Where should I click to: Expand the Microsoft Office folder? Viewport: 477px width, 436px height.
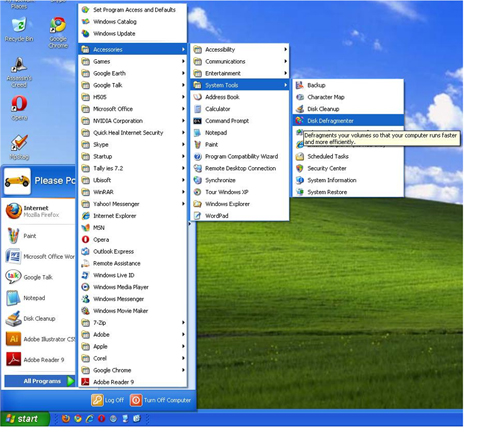click(132, 109)
